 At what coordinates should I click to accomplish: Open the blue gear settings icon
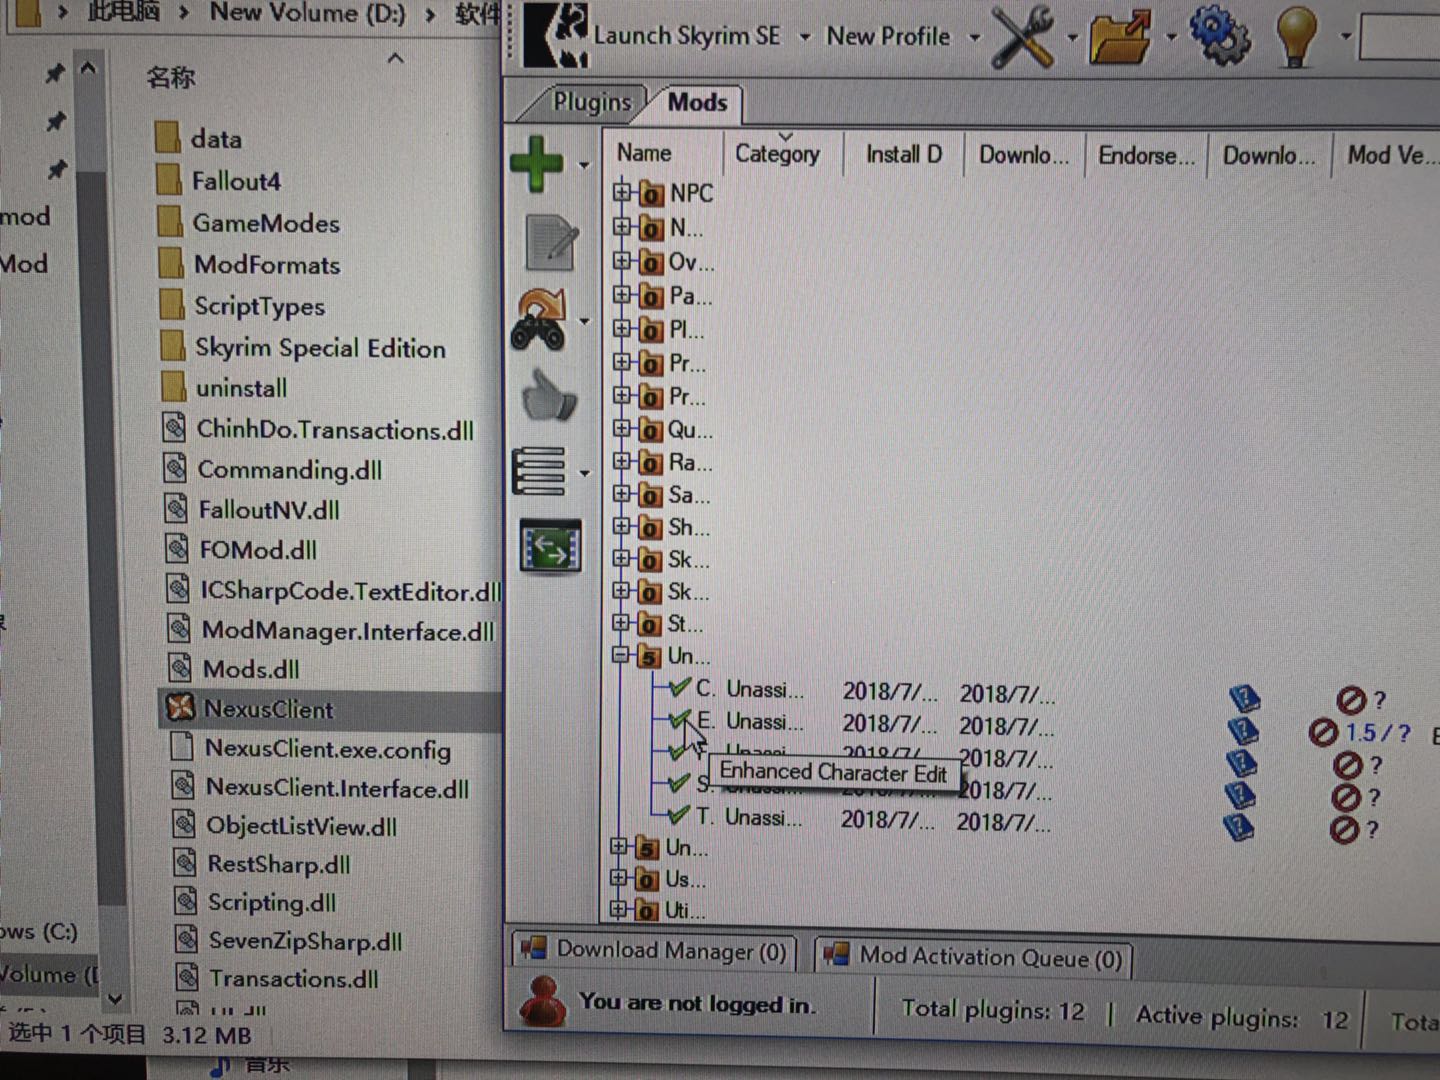(x=1219, y=35)
